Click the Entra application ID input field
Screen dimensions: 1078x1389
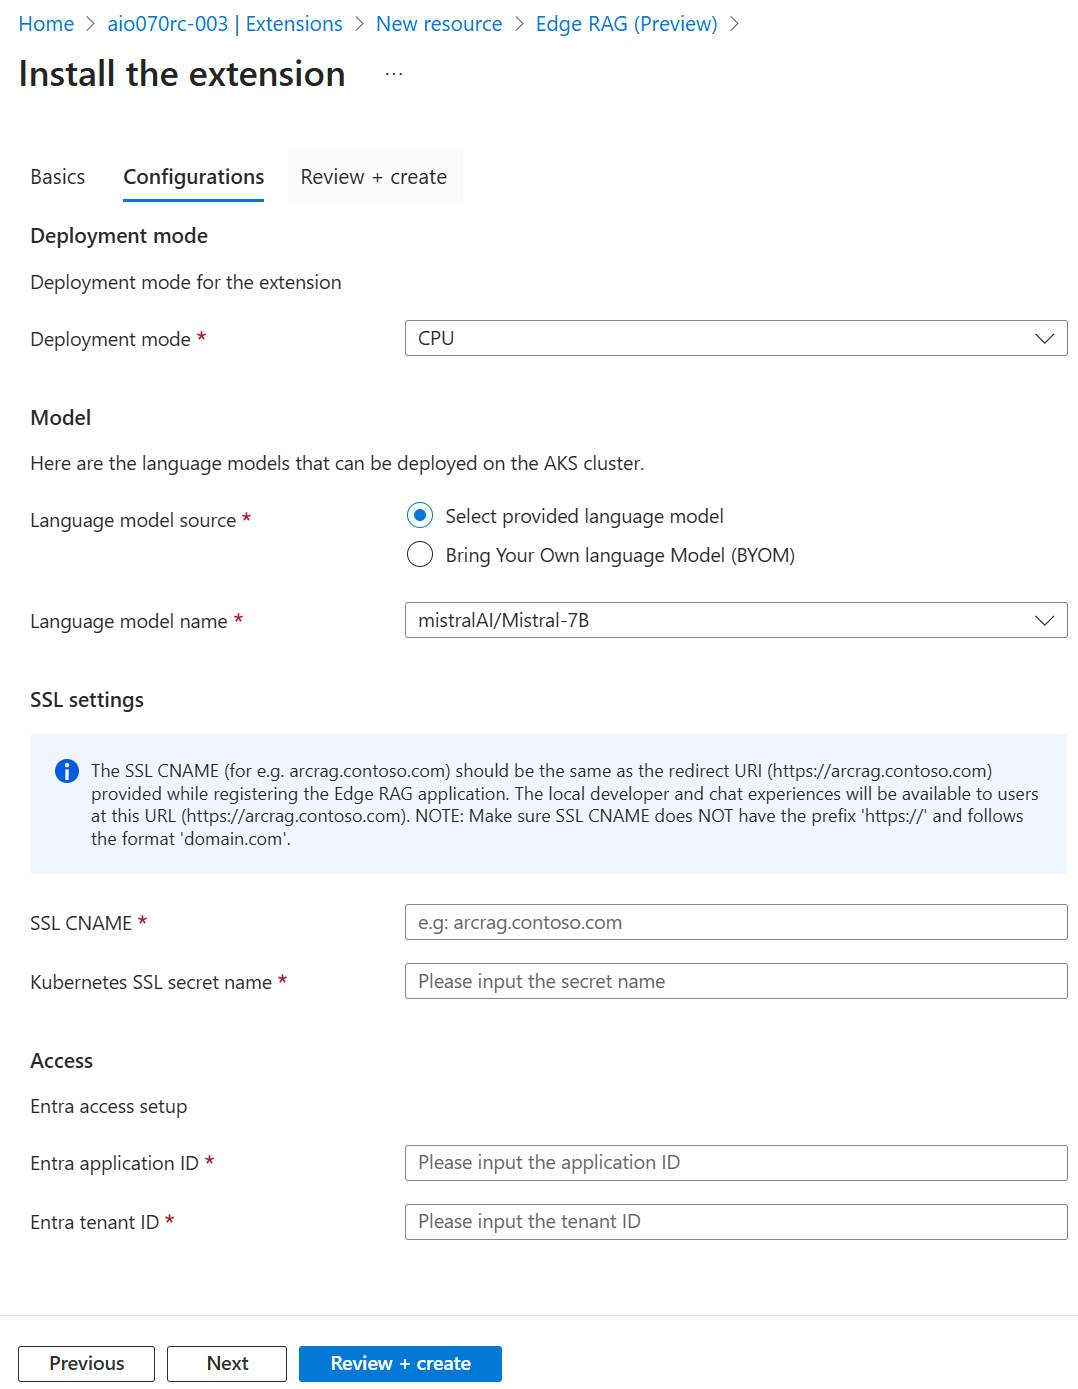click(x=735, y=1162)
